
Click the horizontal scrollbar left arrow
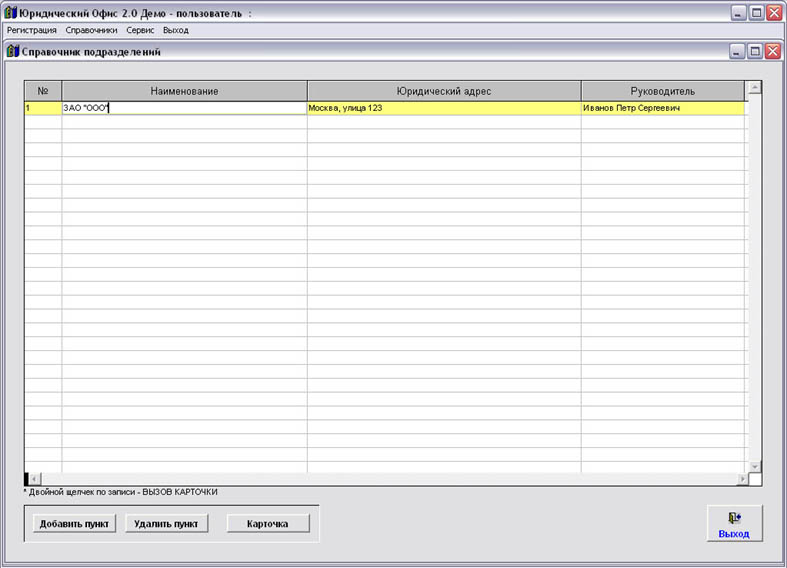point(35,479)
